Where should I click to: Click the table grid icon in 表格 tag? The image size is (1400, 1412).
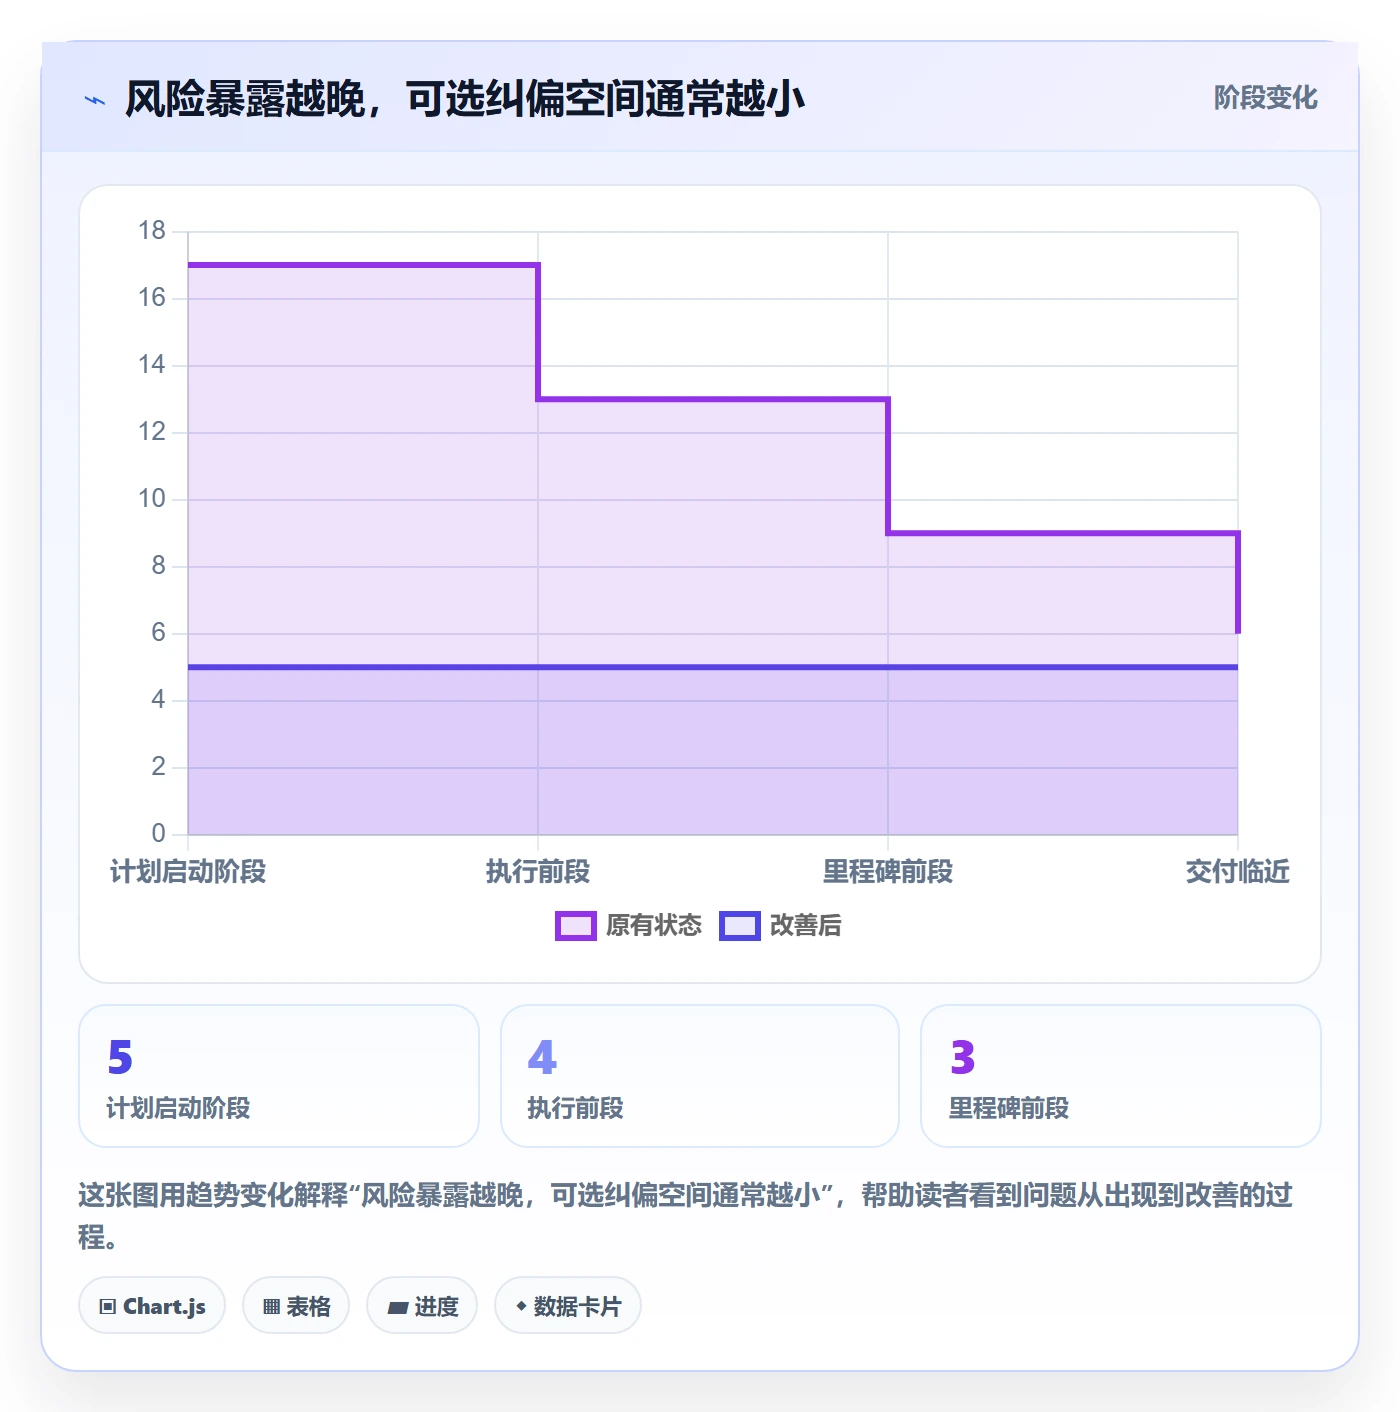click(271, 1306)
